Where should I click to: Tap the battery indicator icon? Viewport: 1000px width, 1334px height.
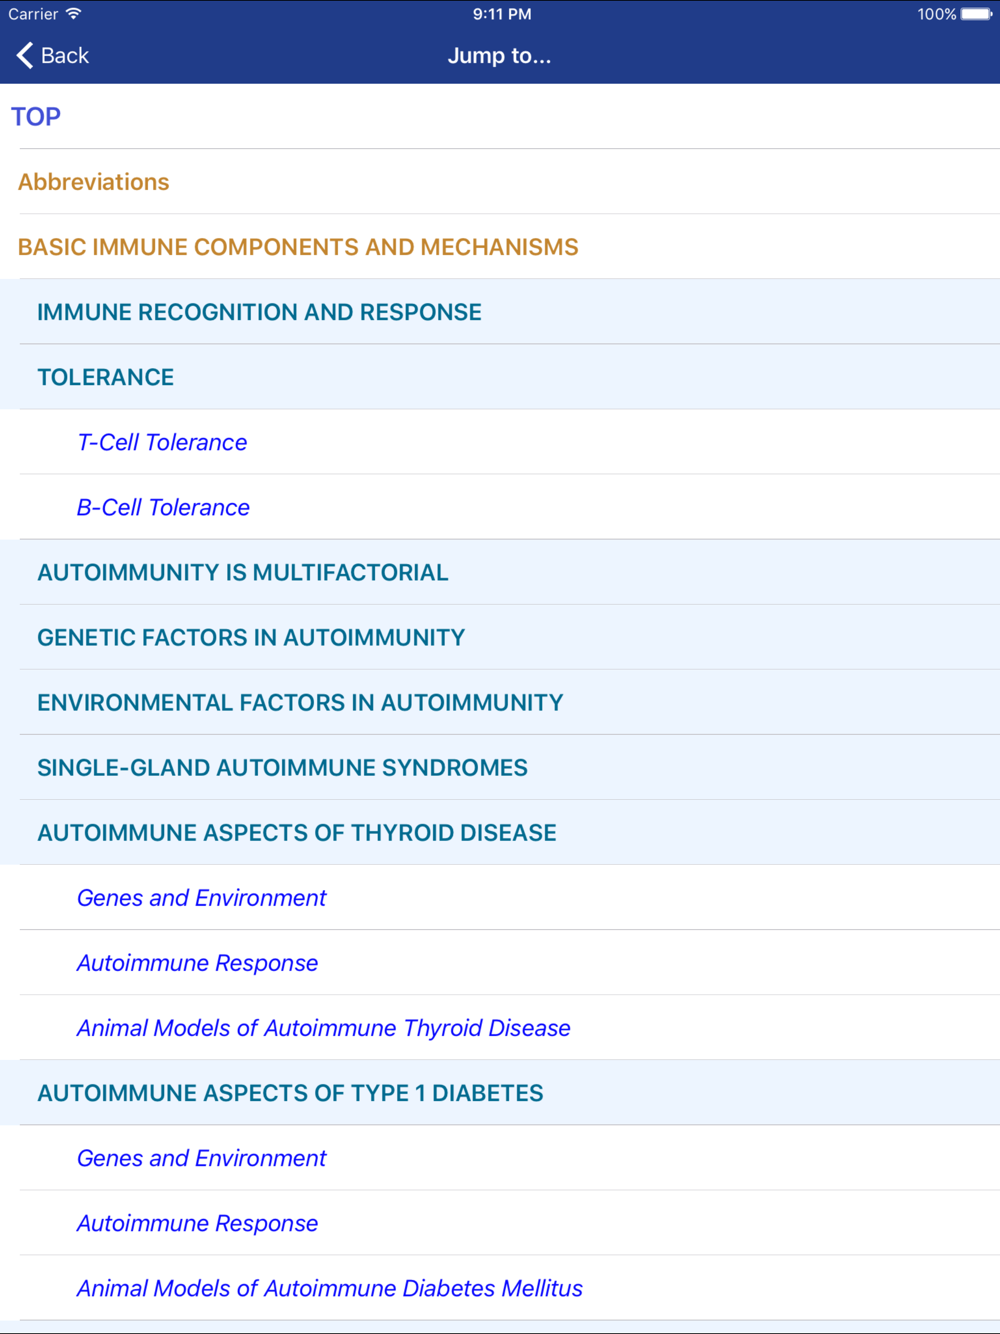point(977,14)
